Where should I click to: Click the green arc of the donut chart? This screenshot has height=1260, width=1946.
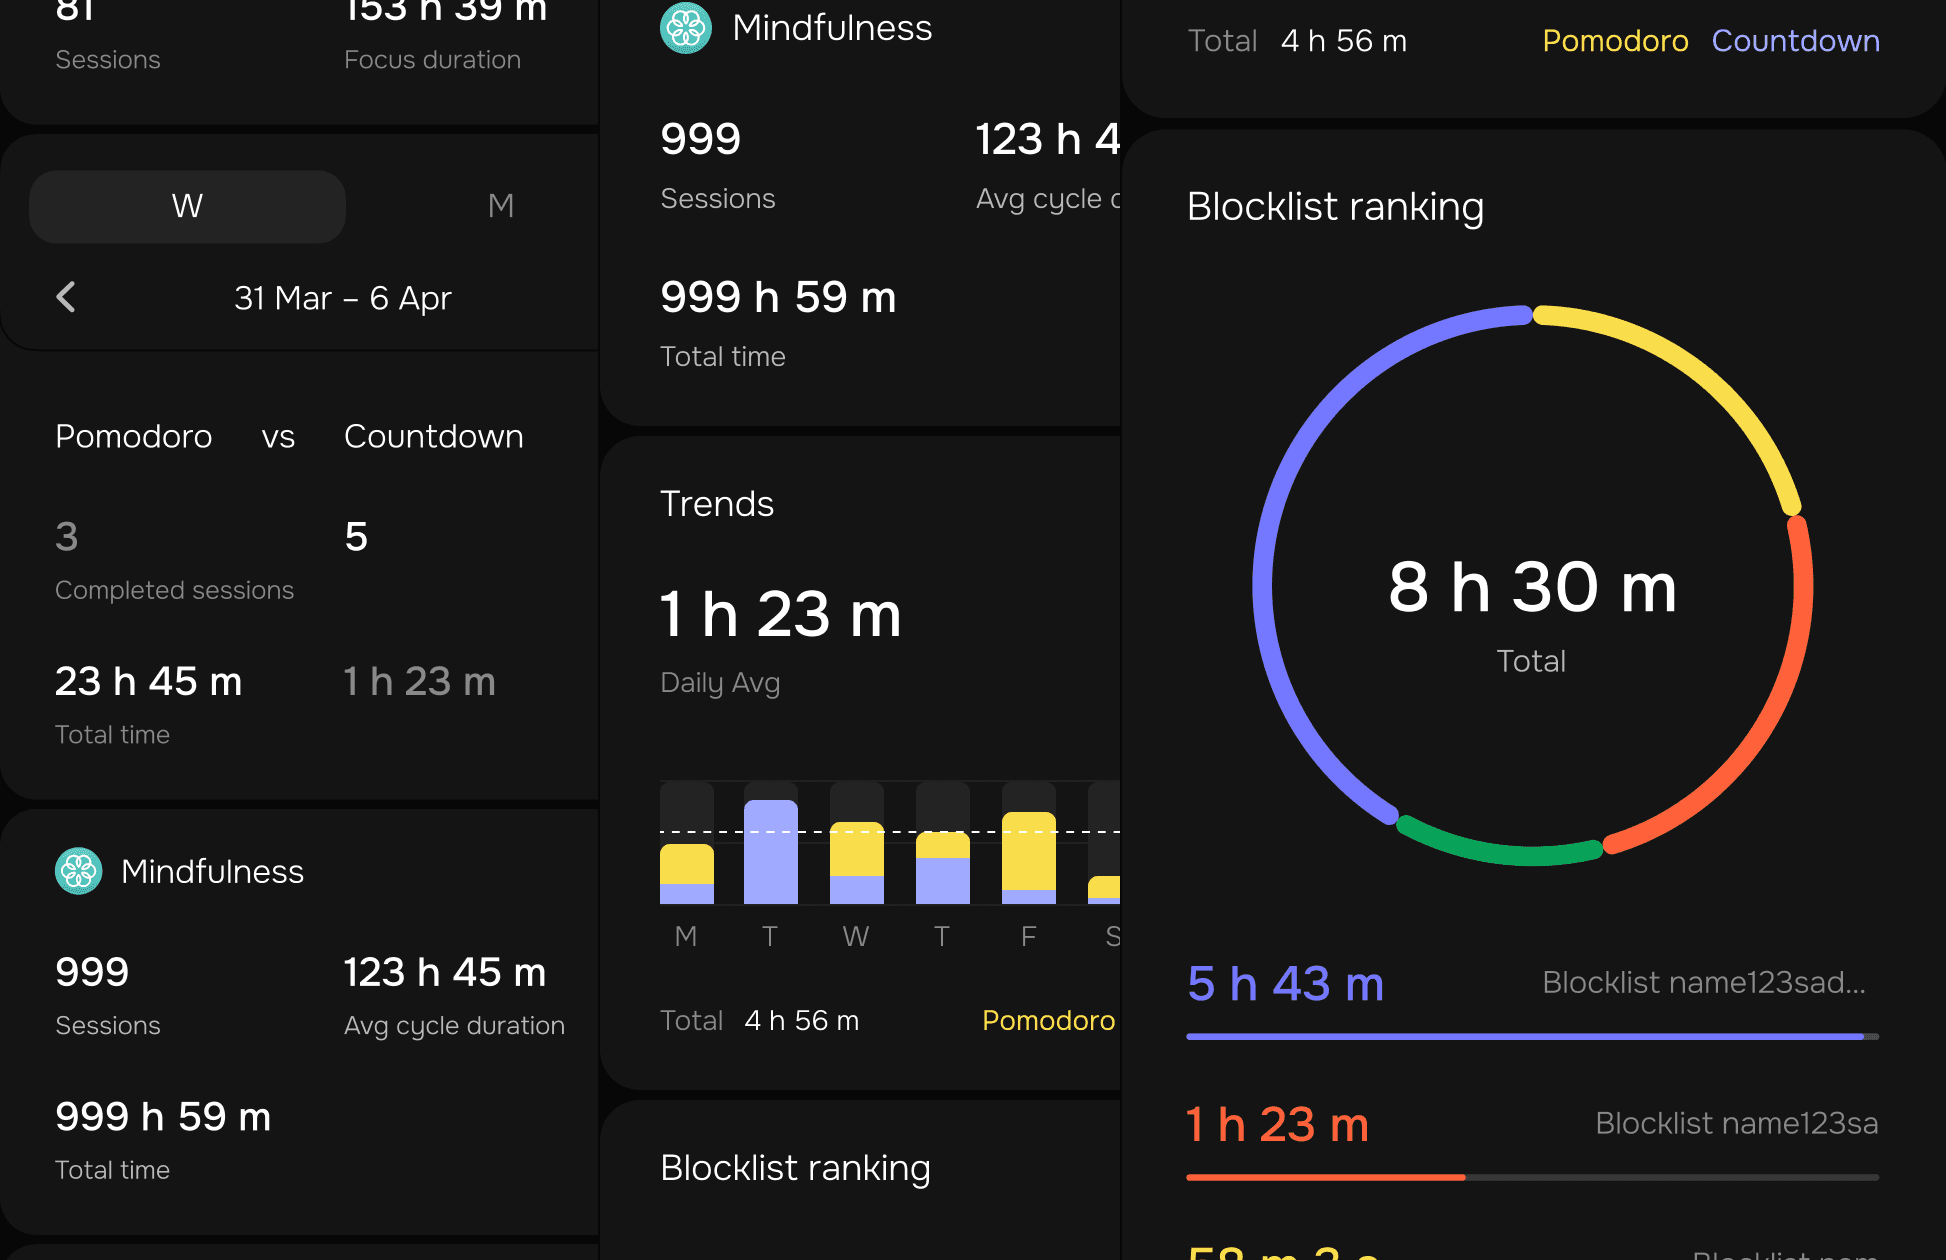point(1500,851)
